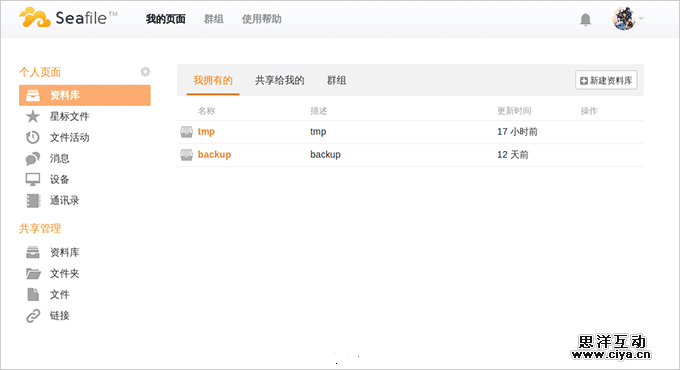Open 设备 in the sidebar
This screenshot has width=680, height=370.
point(59,179)
